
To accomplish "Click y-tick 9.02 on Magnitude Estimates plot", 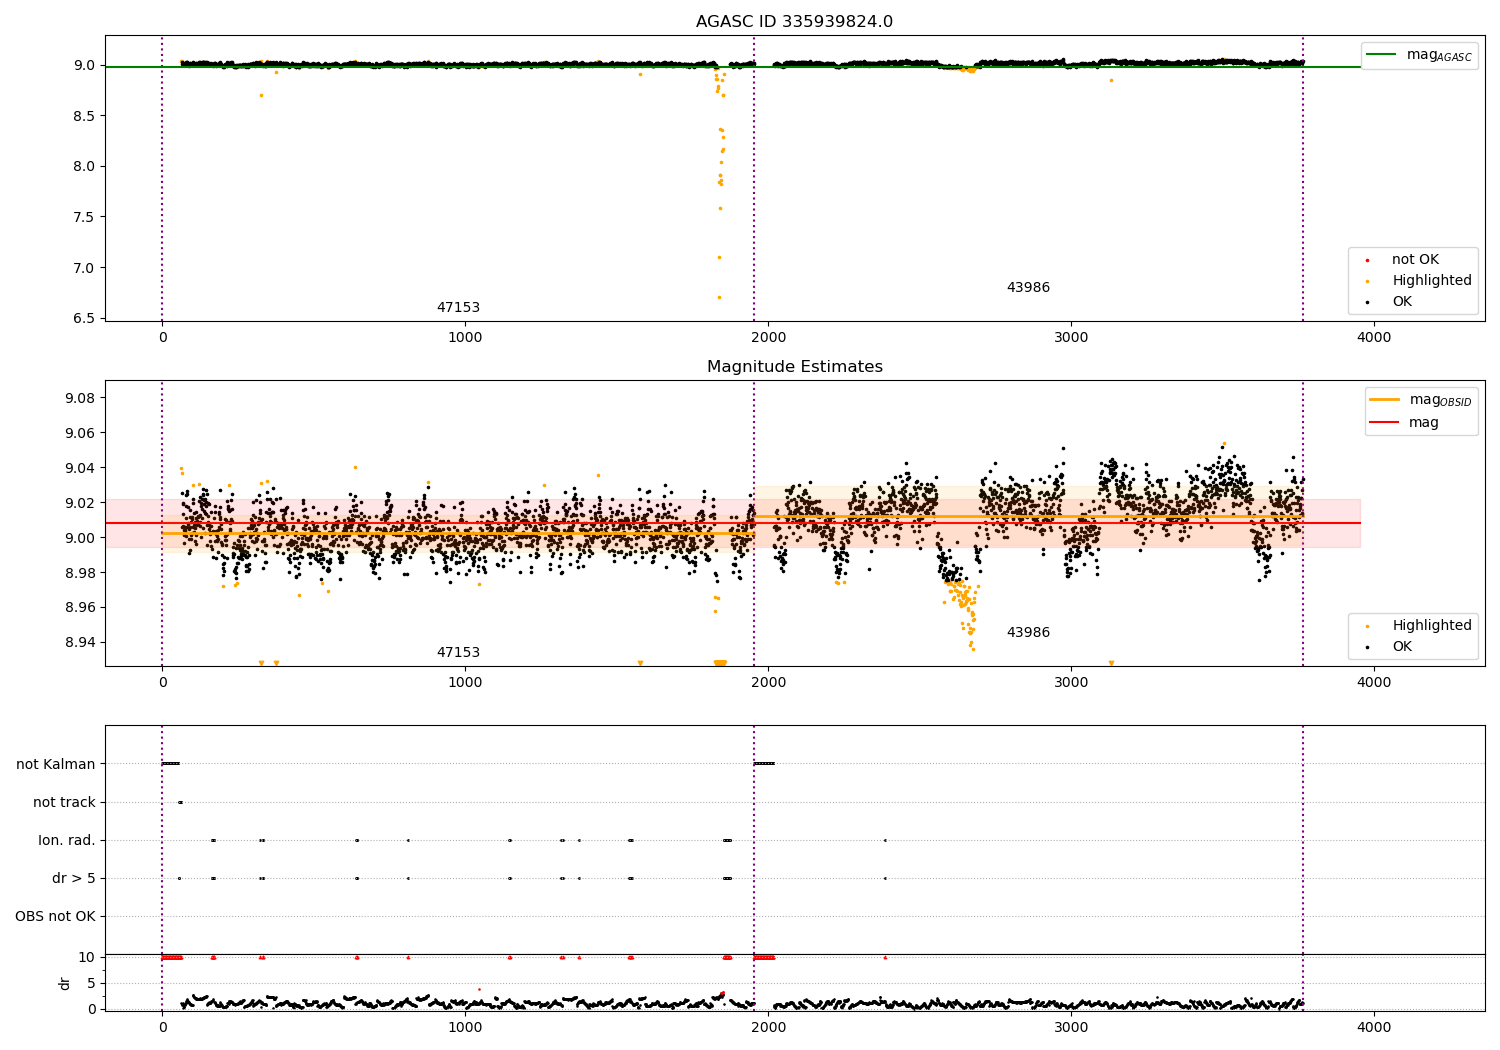I will tap(80, 504).
